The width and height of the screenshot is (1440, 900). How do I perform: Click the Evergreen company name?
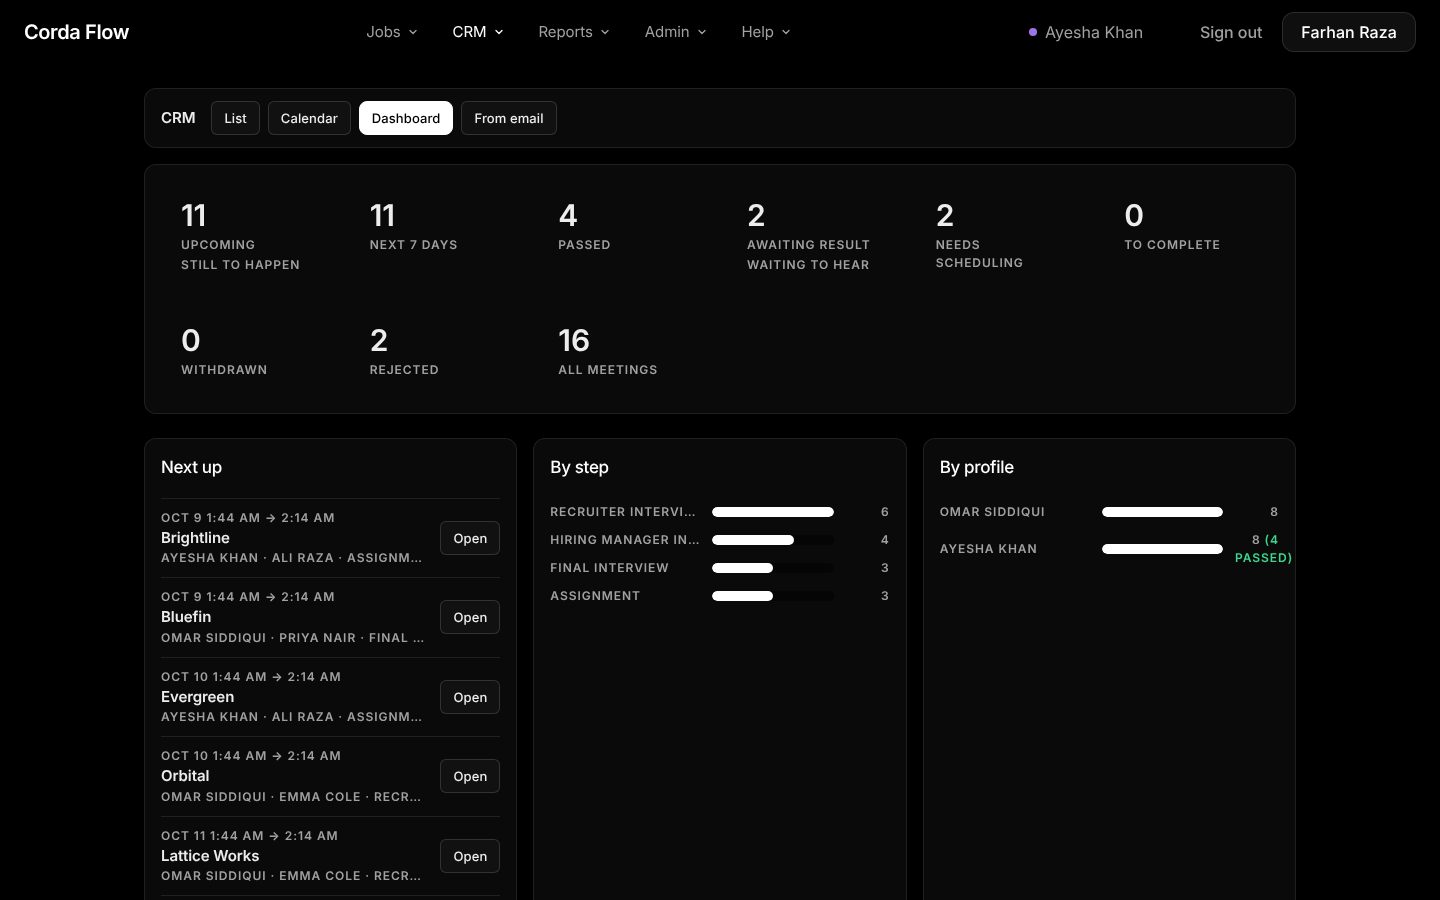(197, 697)
